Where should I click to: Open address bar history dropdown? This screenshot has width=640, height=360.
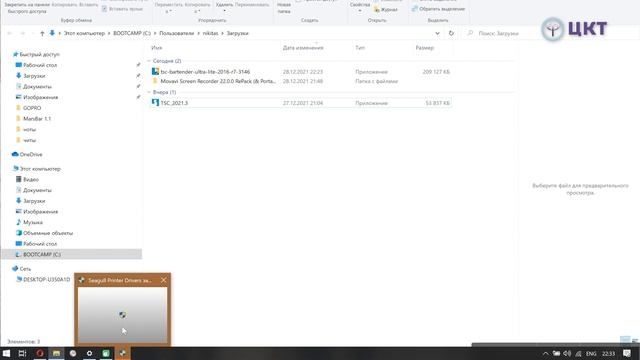437,33
